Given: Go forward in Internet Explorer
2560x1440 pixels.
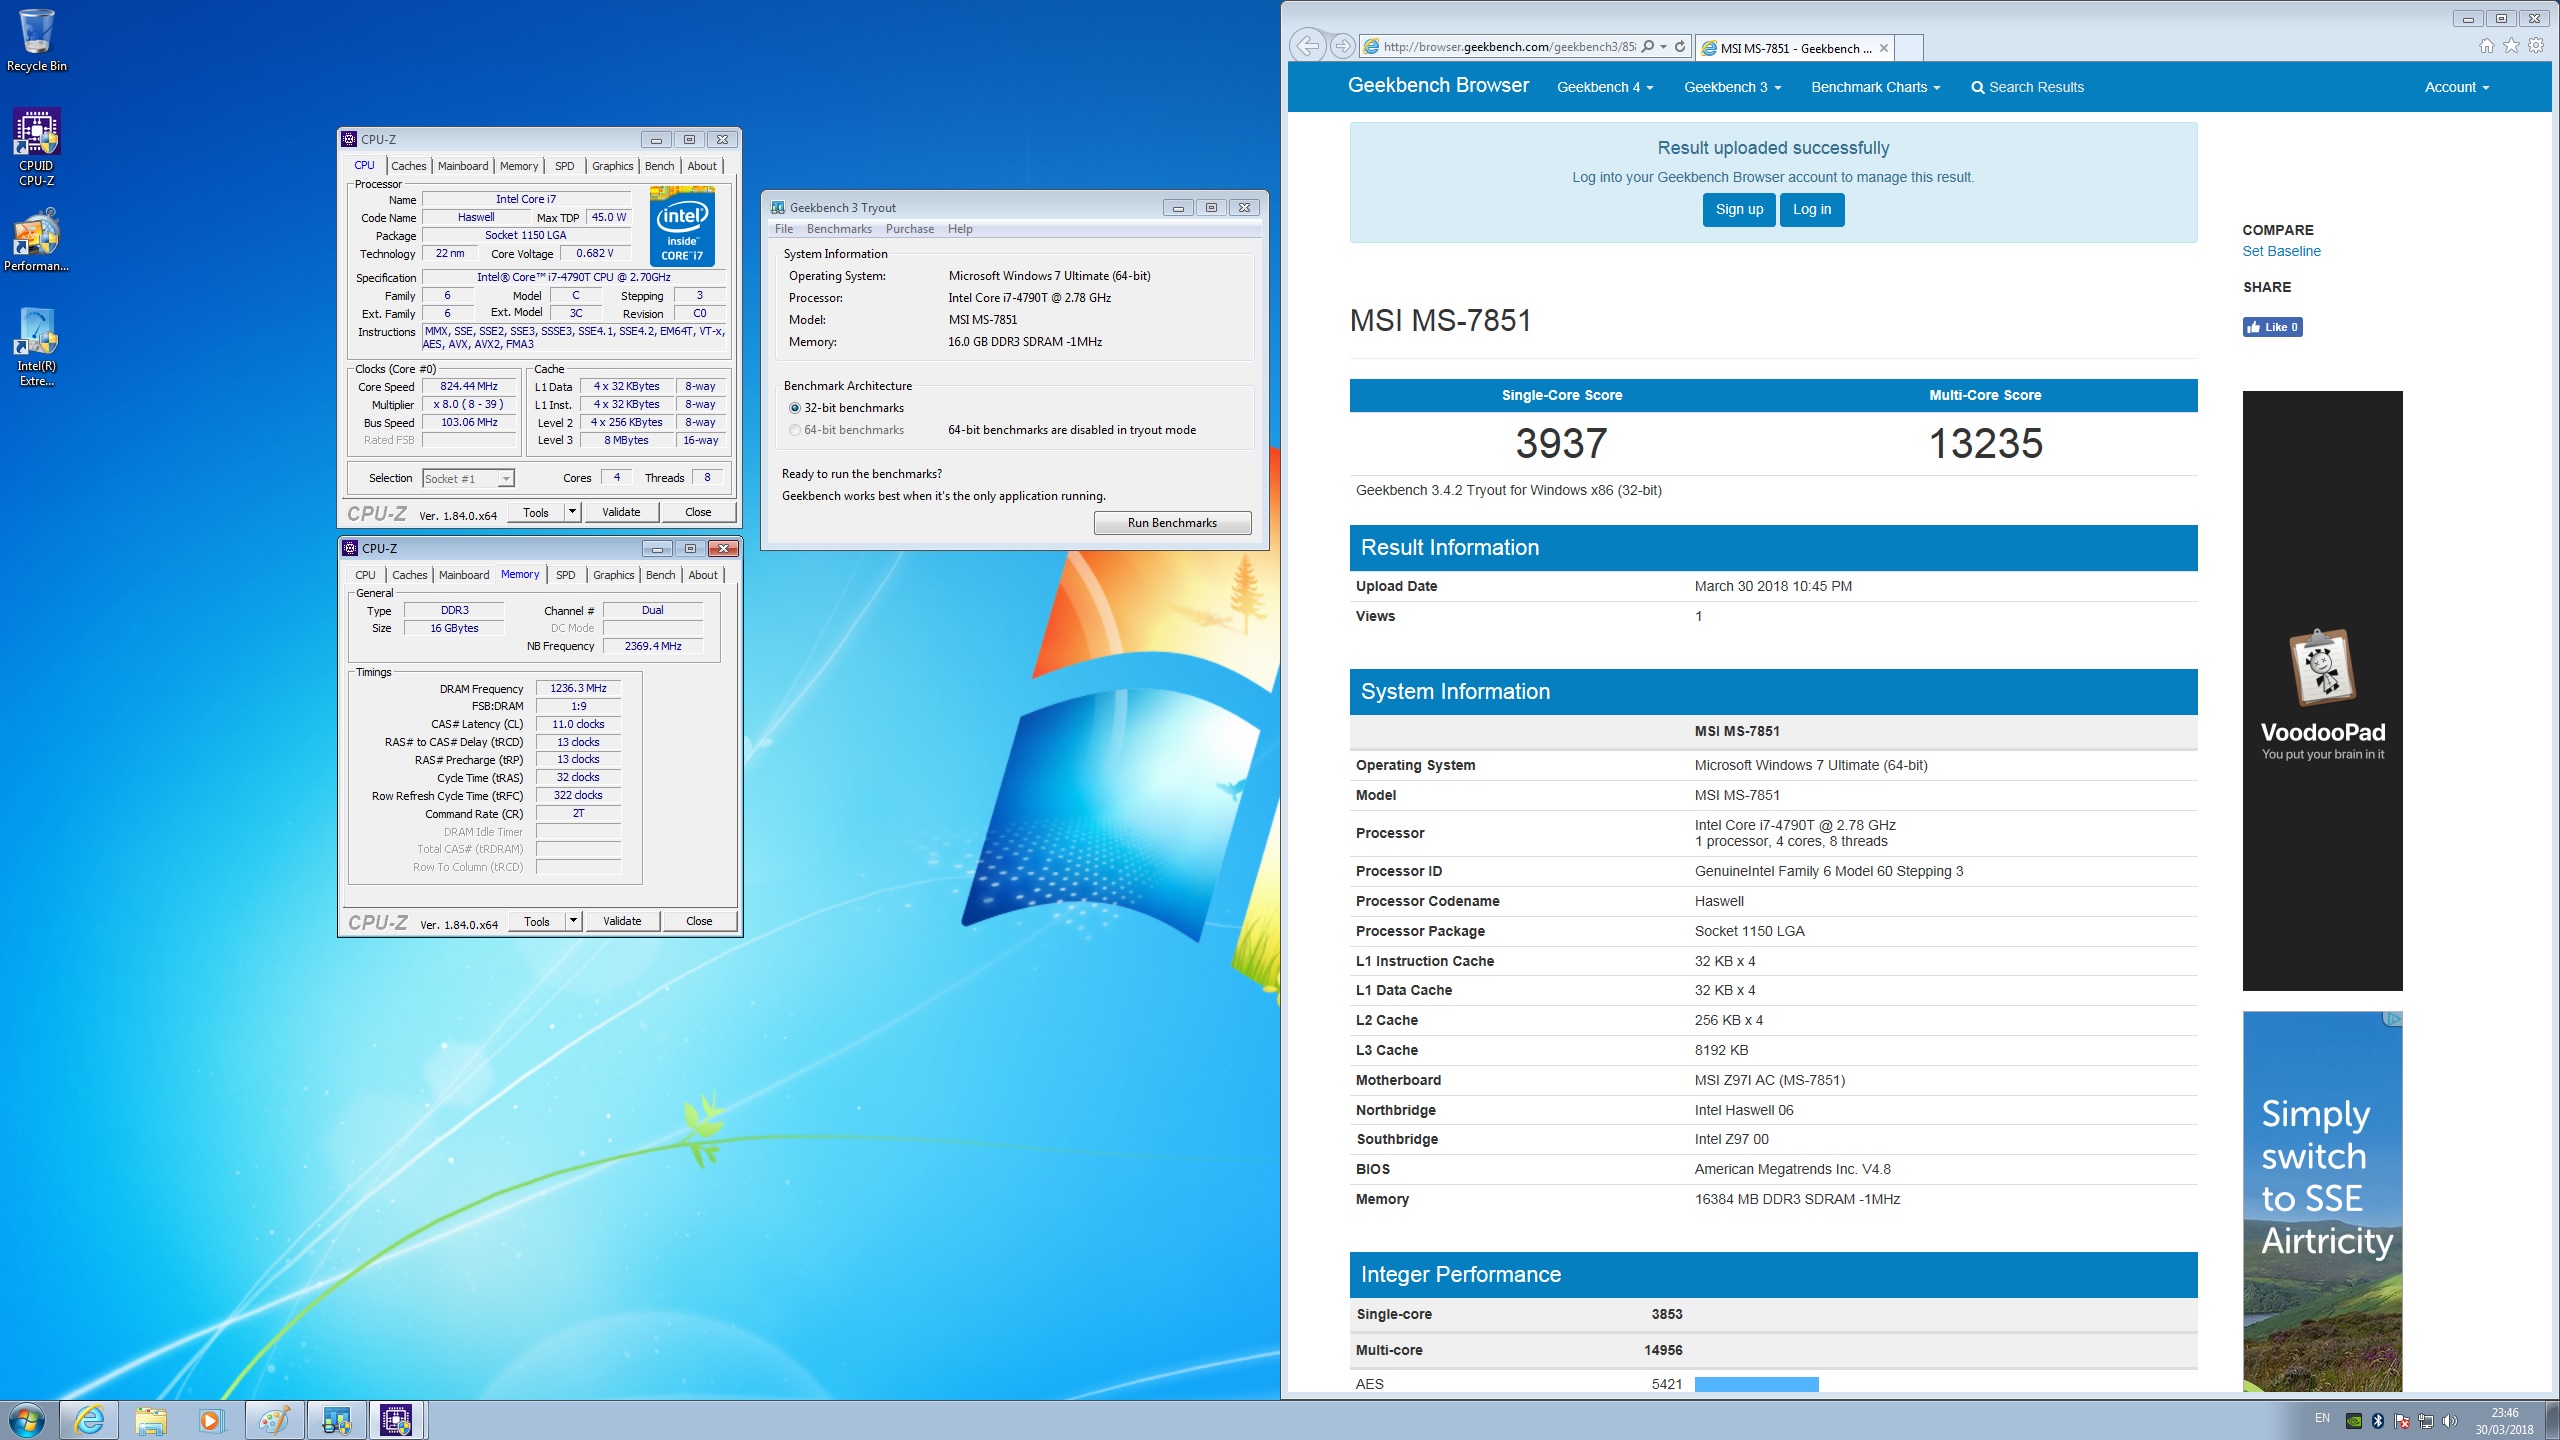Looking at the screenshot, I should tap(1343, 46).
